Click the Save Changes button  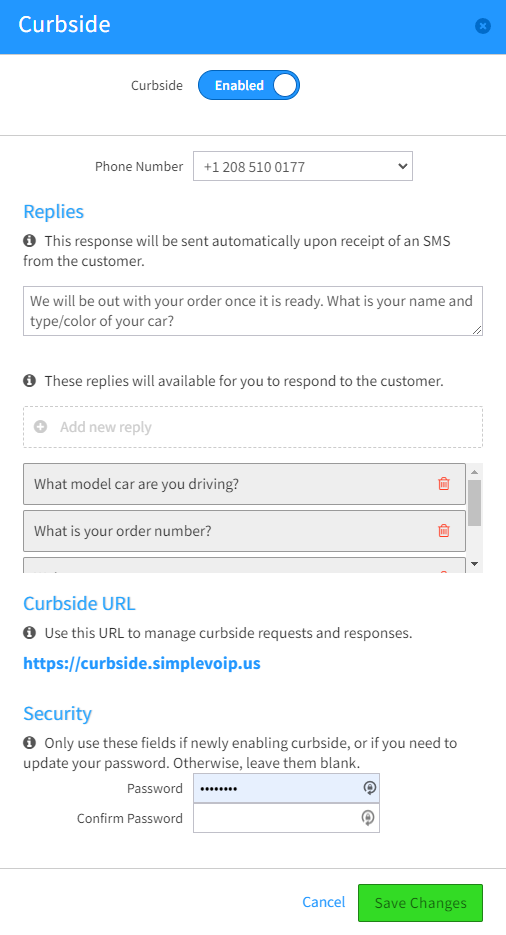pyautogui.click(x=420, y=903)
